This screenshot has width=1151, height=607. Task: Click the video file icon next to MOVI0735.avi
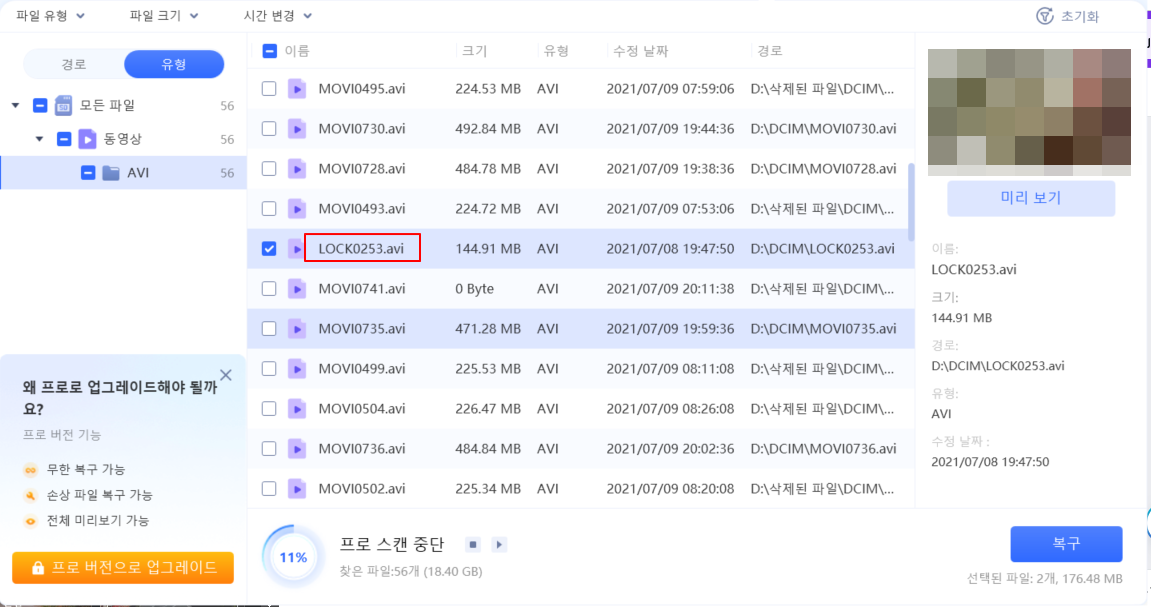click(x=297, y=329)
